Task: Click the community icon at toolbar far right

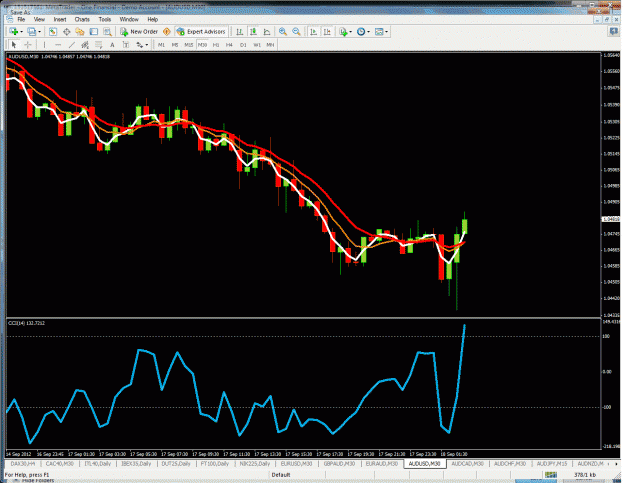Action: point(614,31)
